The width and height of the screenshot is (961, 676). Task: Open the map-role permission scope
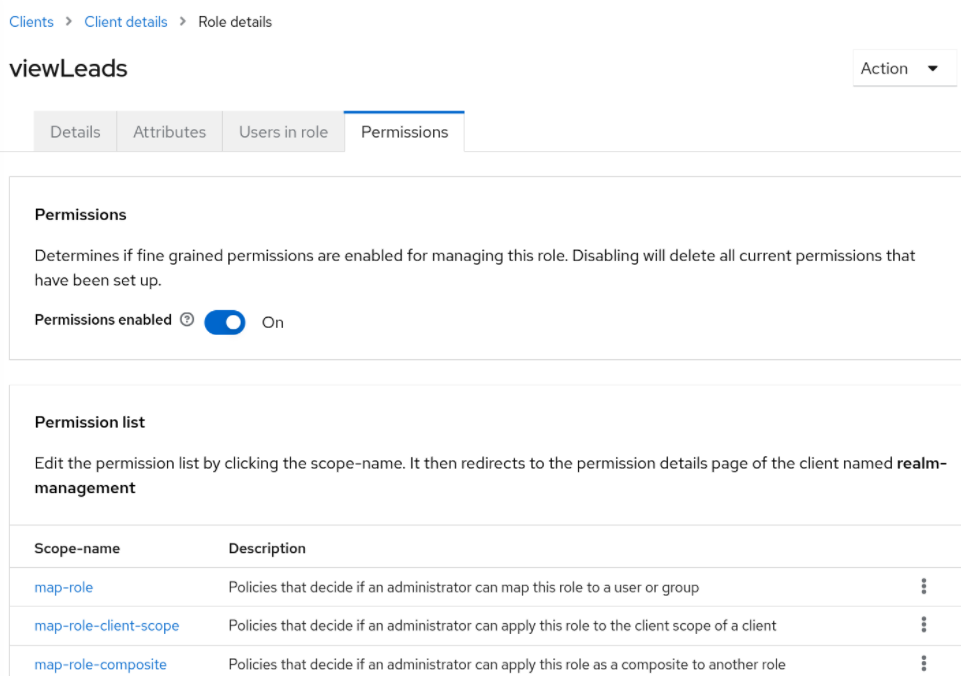pyautogui.click(x=63, y=587)
